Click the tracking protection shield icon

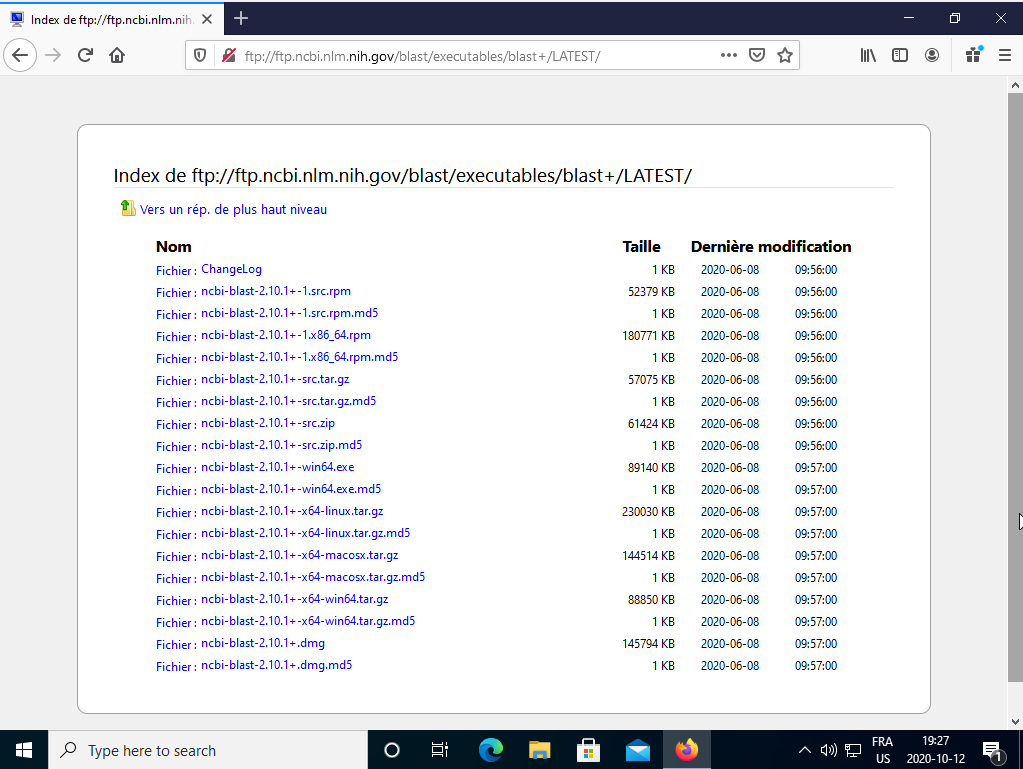click(x=200, y=56)
